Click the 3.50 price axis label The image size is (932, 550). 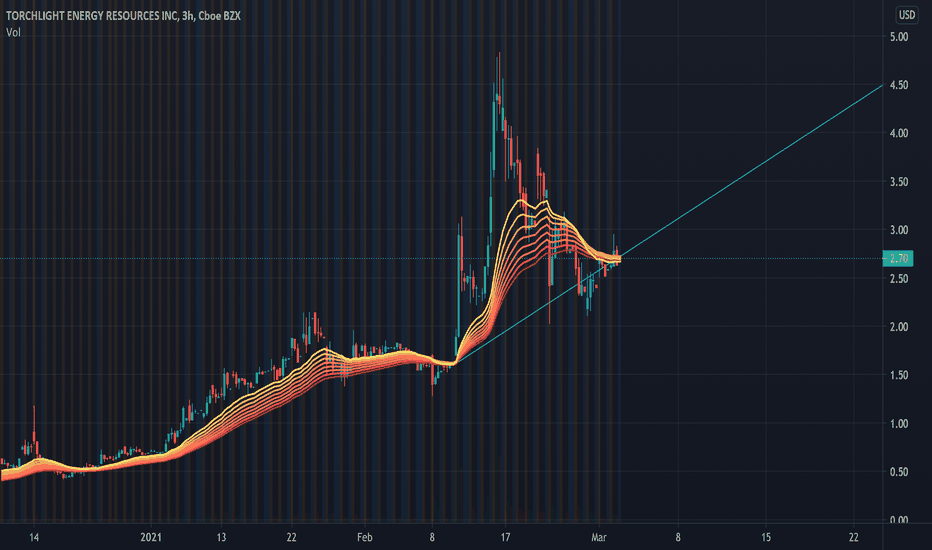pos(899,182)
